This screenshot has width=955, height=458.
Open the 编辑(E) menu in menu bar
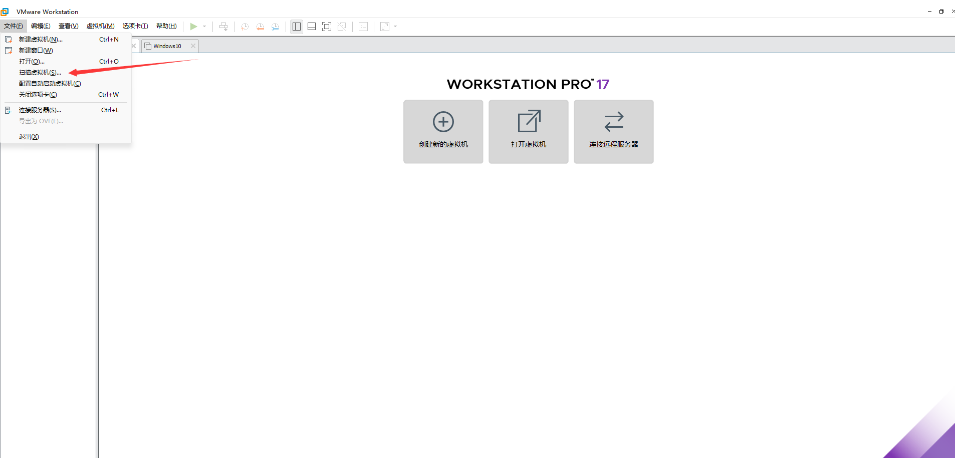[x=40, y=26]
